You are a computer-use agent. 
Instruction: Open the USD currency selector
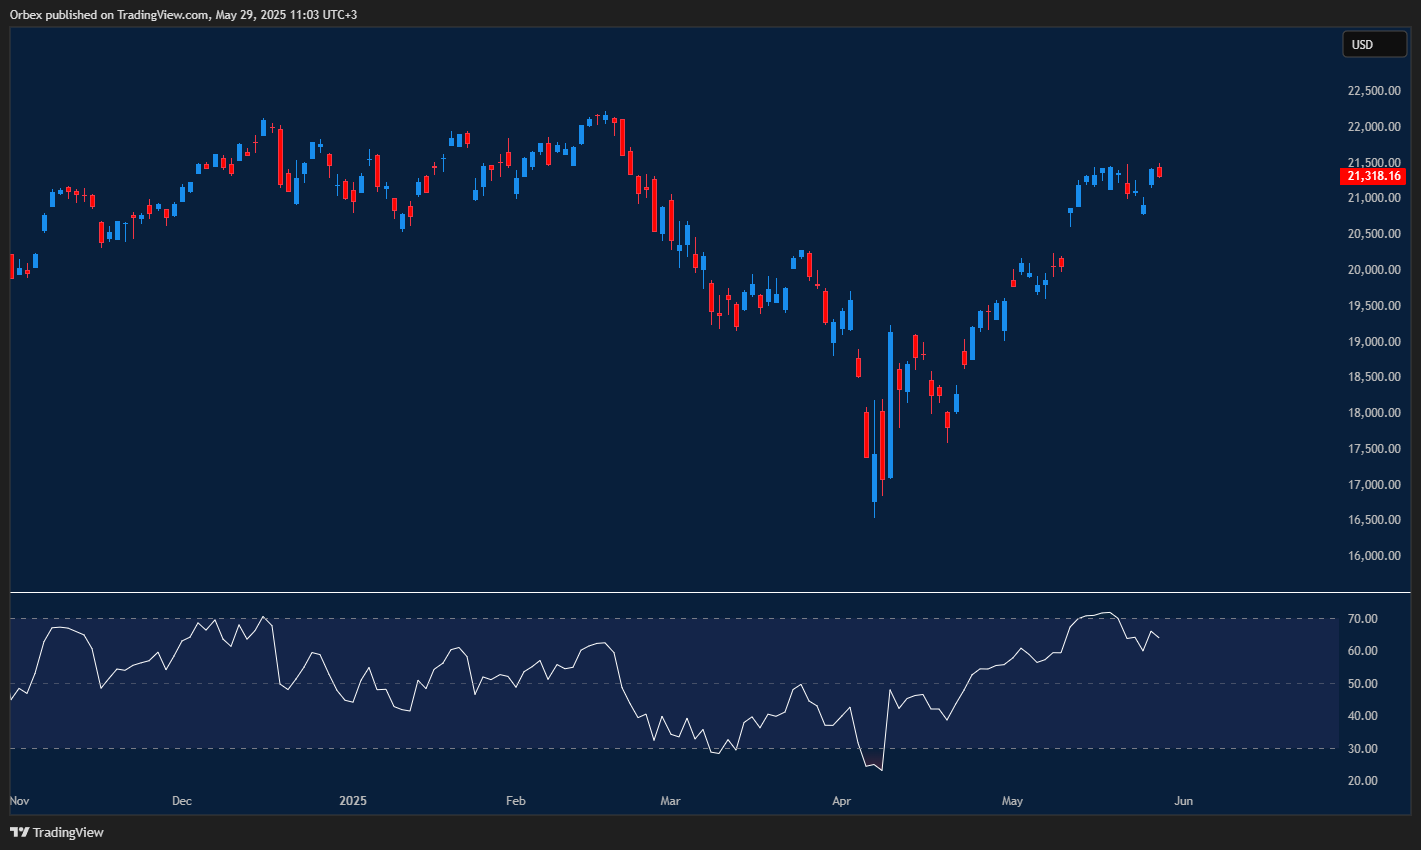click(1374, 44)
